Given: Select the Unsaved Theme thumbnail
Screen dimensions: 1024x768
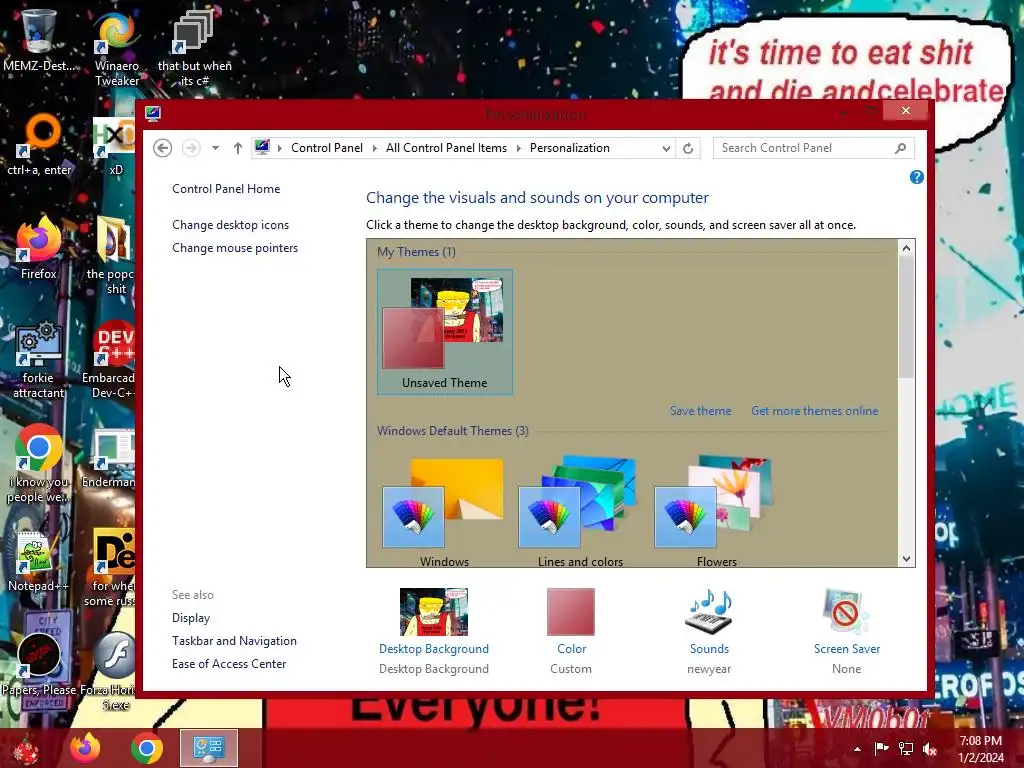Looking at the screenshot, I should [x=445, y=332].
